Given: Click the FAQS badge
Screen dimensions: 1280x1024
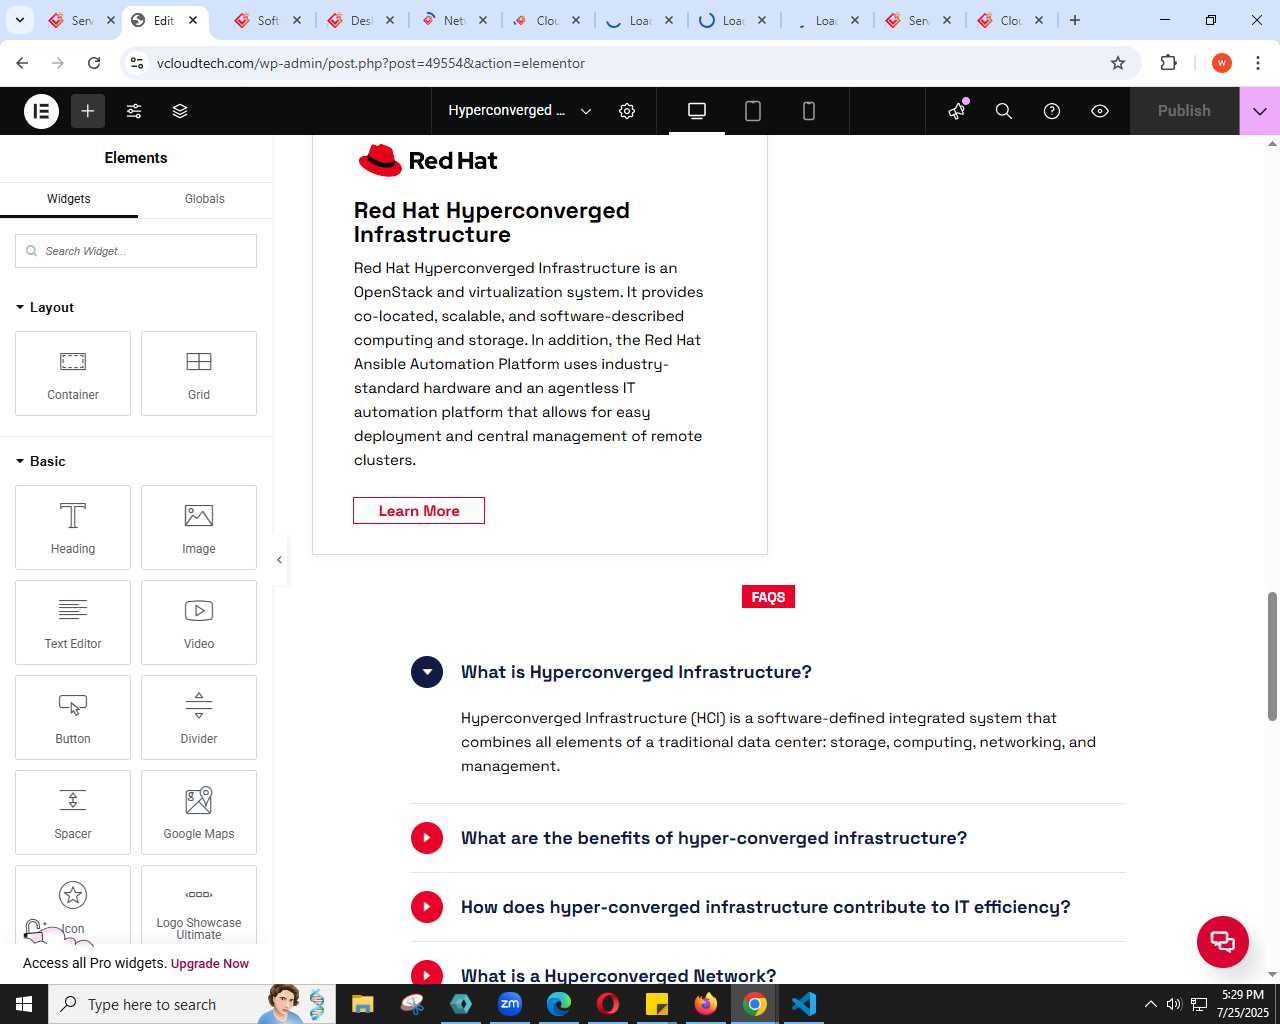Looking at the screenshot, I should click(x=768, y=597).
